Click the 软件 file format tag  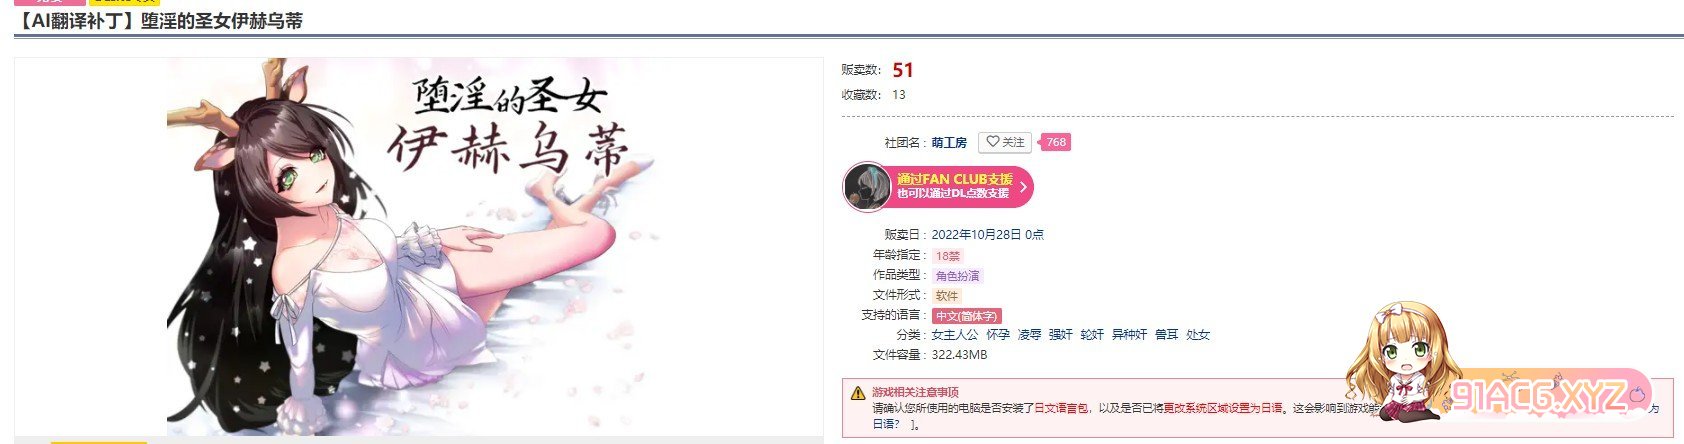[x=946, y=296]
